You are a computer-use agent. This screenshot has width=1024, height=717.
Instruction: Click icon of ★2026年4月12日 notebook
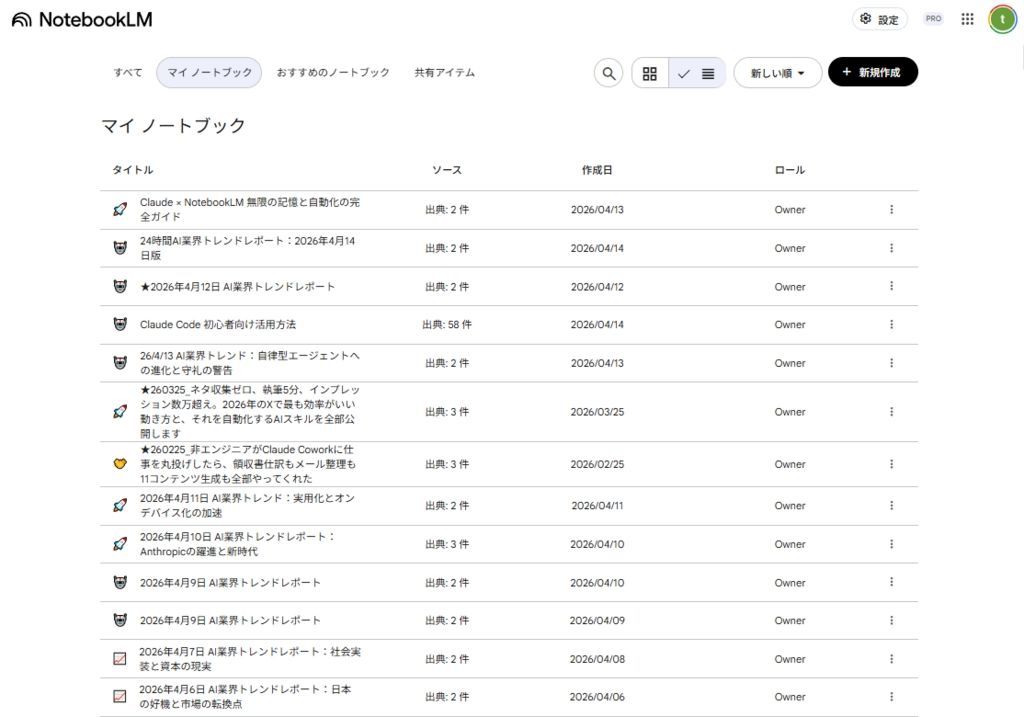[120, 287]
